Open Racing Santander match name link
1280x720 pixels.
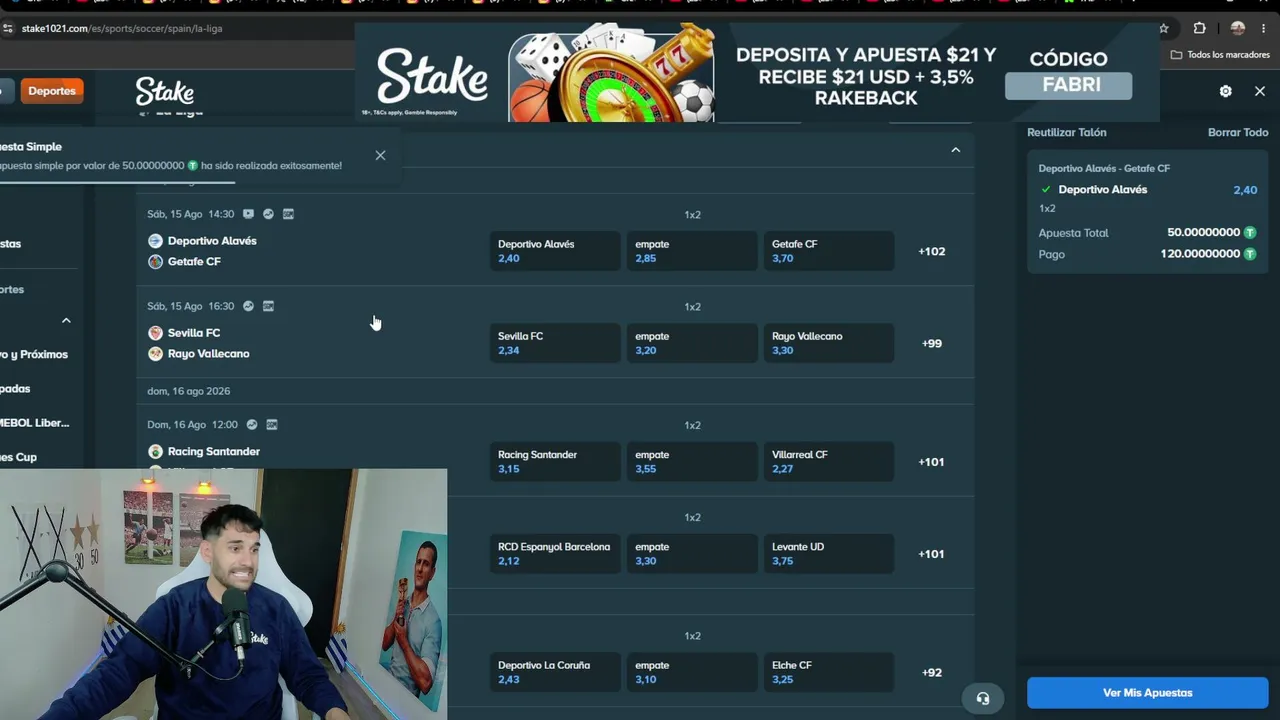click(x=214, y=451)
